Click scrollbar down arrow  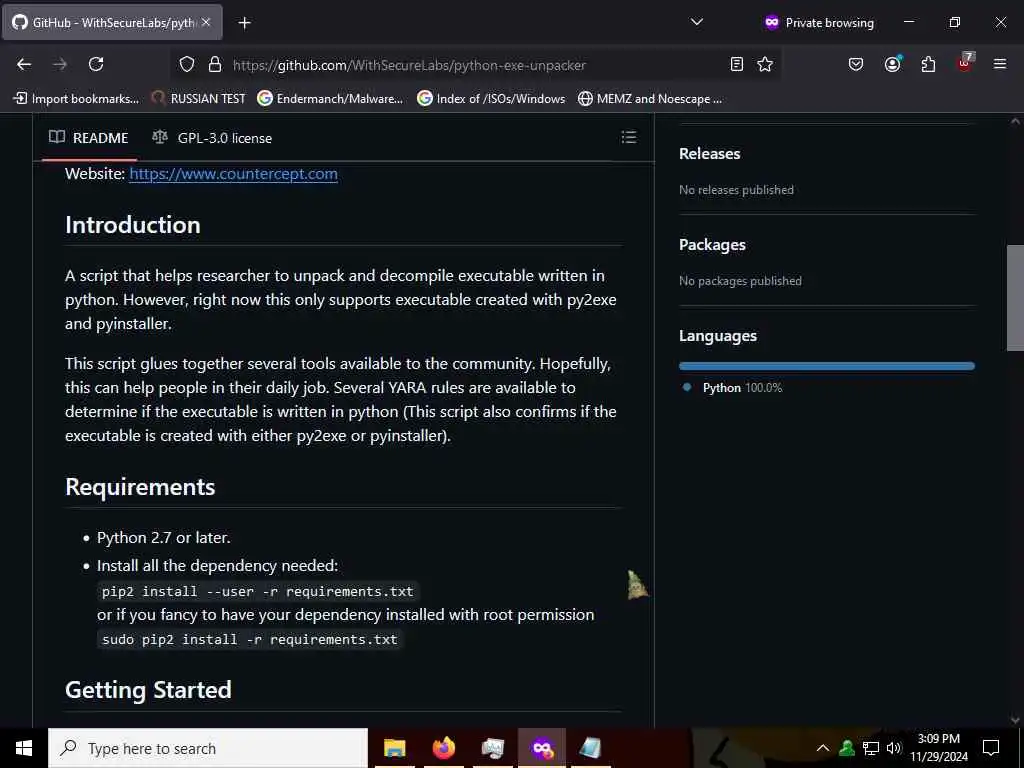click(1015, 720)
